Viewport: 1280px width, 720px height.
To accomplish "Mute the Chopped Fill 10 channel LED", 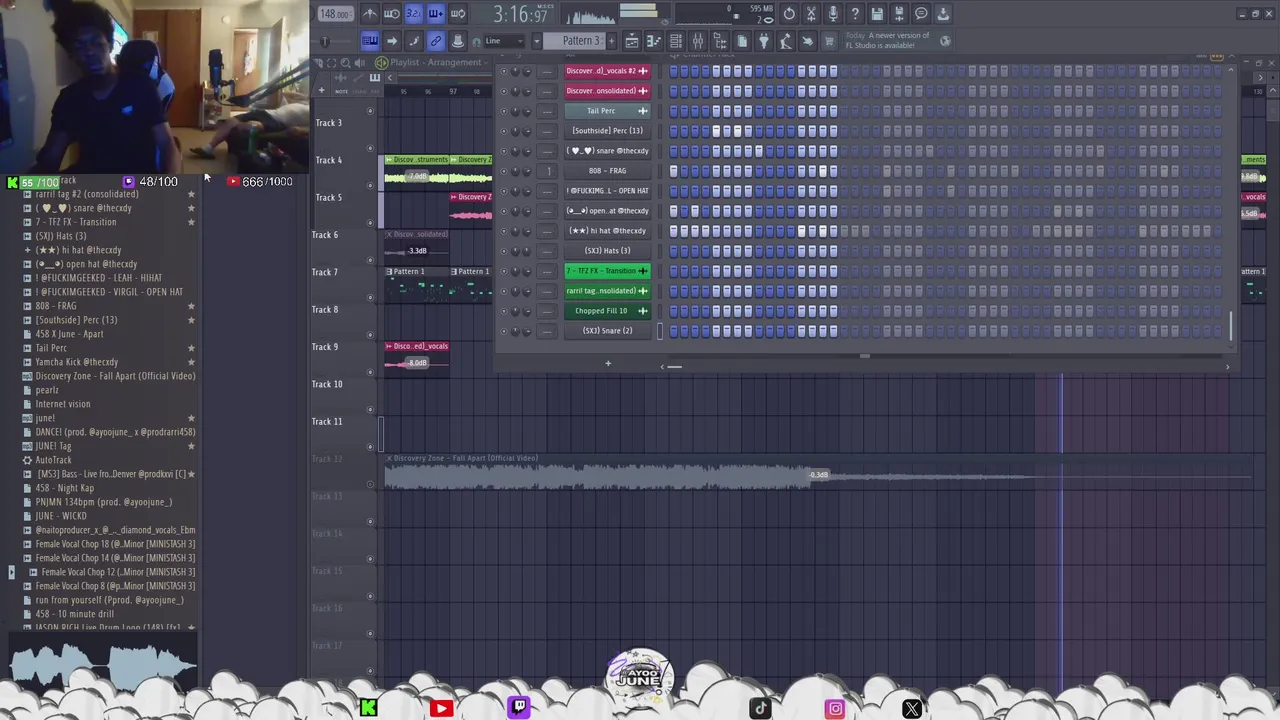I will (x=504, y=311).
